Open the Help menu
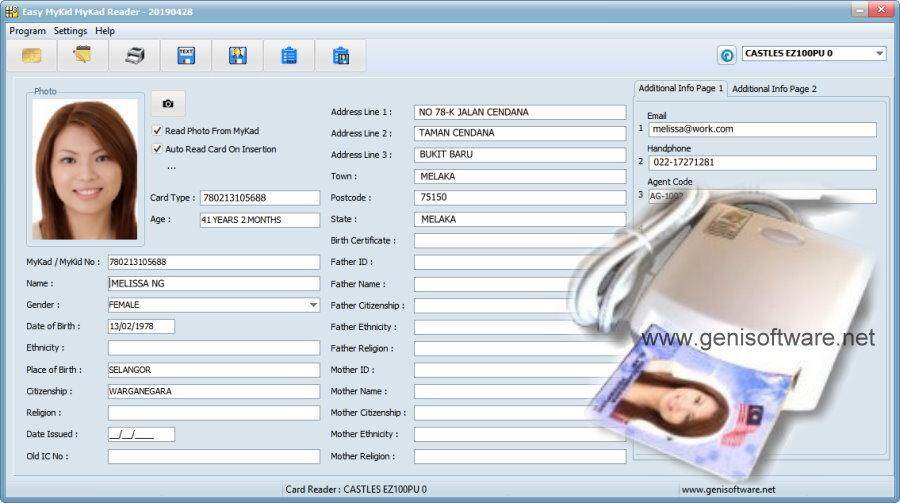The image size is (900, 503). [x=105, y=31]
